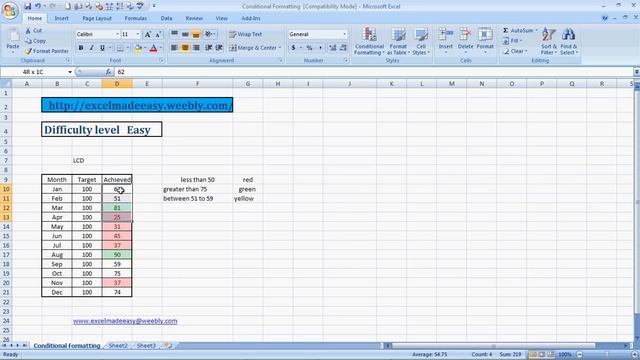Open the General number format dropdown
Image resolution: width=640 pixels, height=360 pixels.
[x=344, y=34]
